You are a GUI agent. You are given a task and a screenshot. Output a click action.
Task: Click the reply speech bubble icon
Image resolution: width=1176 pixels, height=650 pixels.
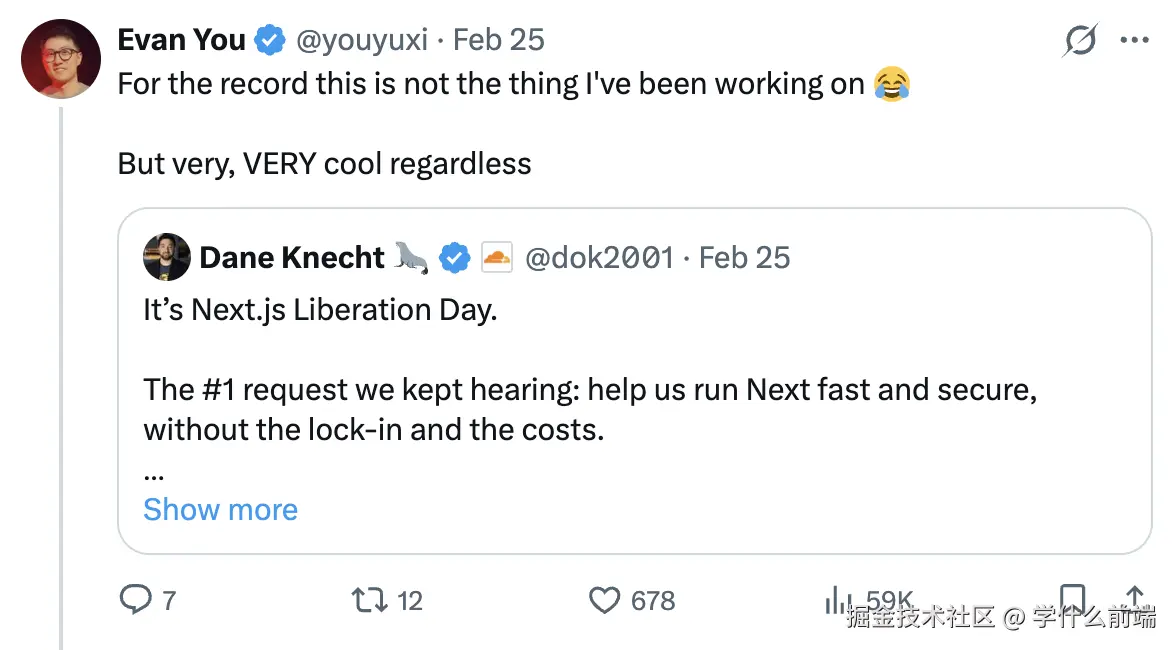[x=135, y=600]
